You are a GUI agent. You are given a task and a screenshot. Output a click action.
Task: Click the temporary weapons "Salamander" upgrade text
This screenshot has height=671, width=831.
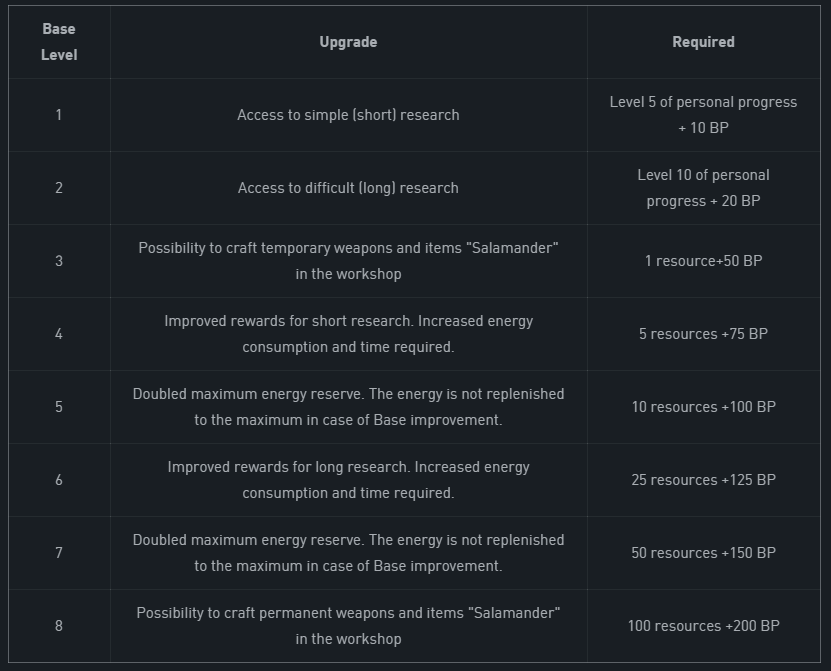pos(348,261)
